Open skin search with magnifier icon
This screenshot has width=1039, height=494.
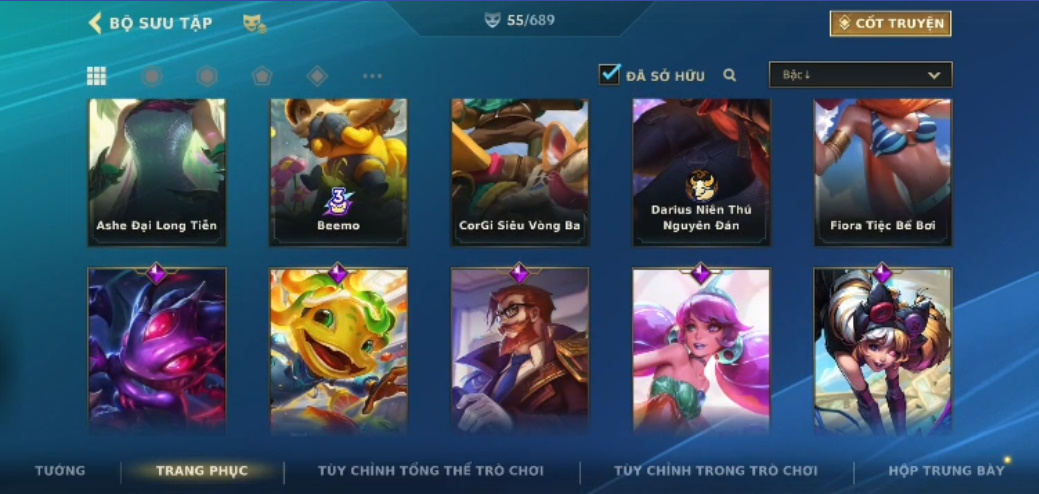[x=730, y=75]
